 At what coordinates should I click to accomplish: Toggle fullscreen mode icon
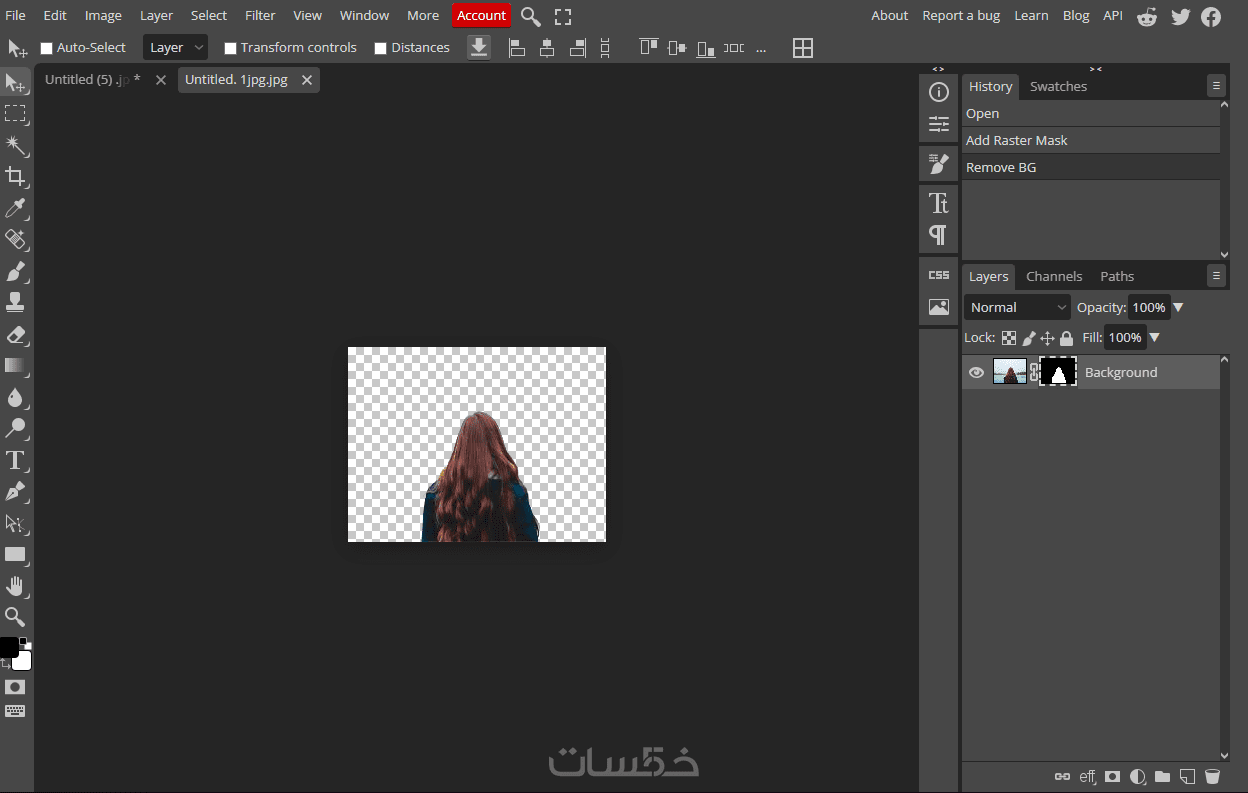(563, 16)
